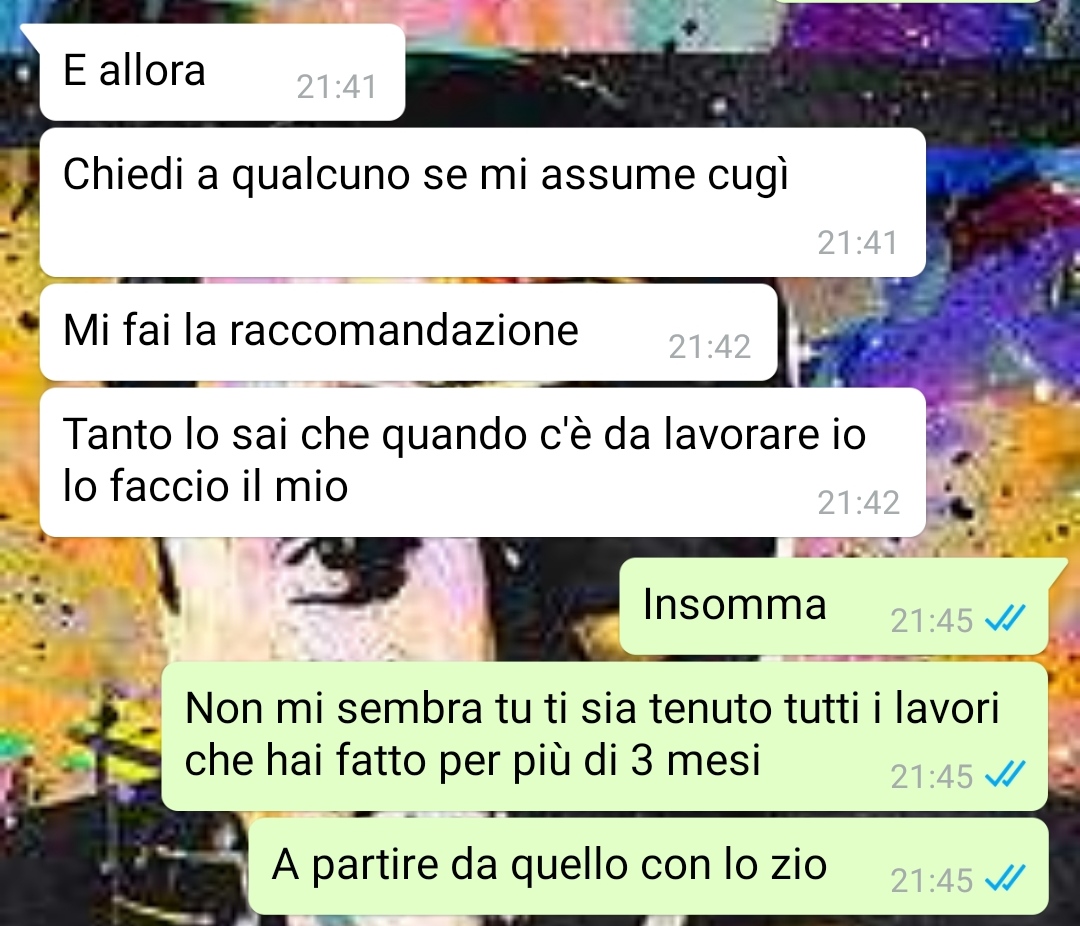Image resolution: width=1080 pixels, height=926 pixels.
Task: Click the 21:41 timestamp on "E allora"
Action: click(x=337, y=88)
